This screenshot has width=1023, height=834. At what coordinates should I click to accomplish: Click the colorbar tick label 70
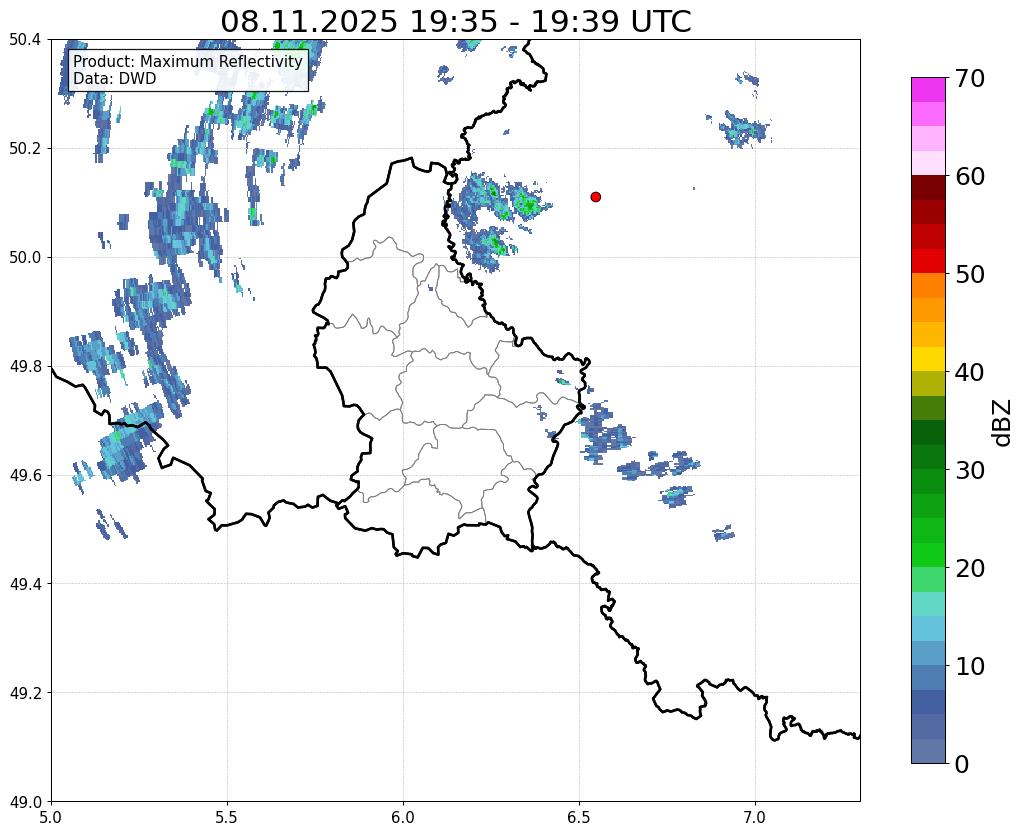click(970, 78)
